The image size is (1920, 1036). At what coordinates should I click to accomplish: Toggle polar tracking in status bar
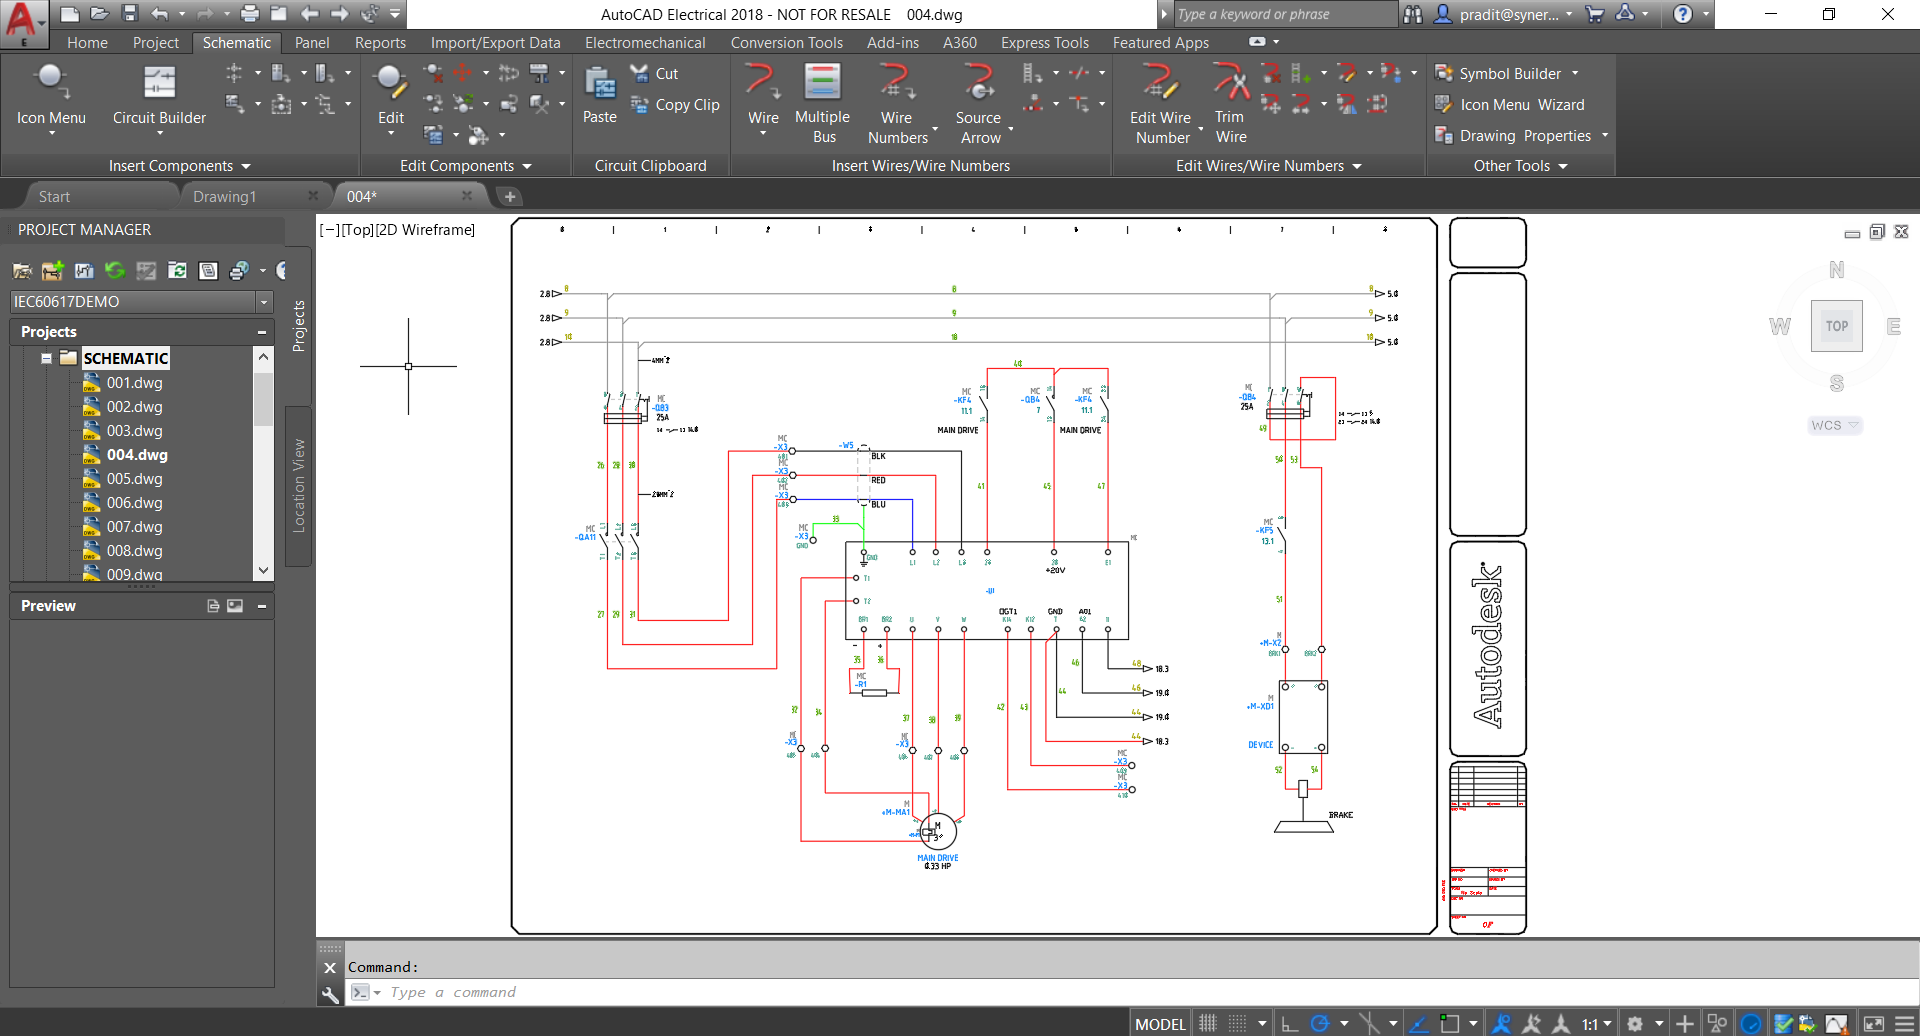1320,1024
